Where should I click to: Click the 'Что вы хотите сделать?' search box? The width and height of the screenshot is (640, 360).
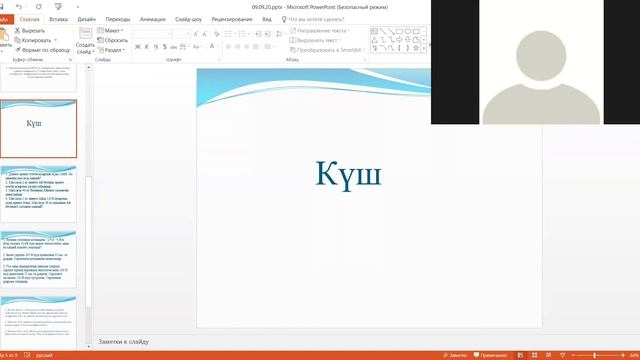[313, 19]
